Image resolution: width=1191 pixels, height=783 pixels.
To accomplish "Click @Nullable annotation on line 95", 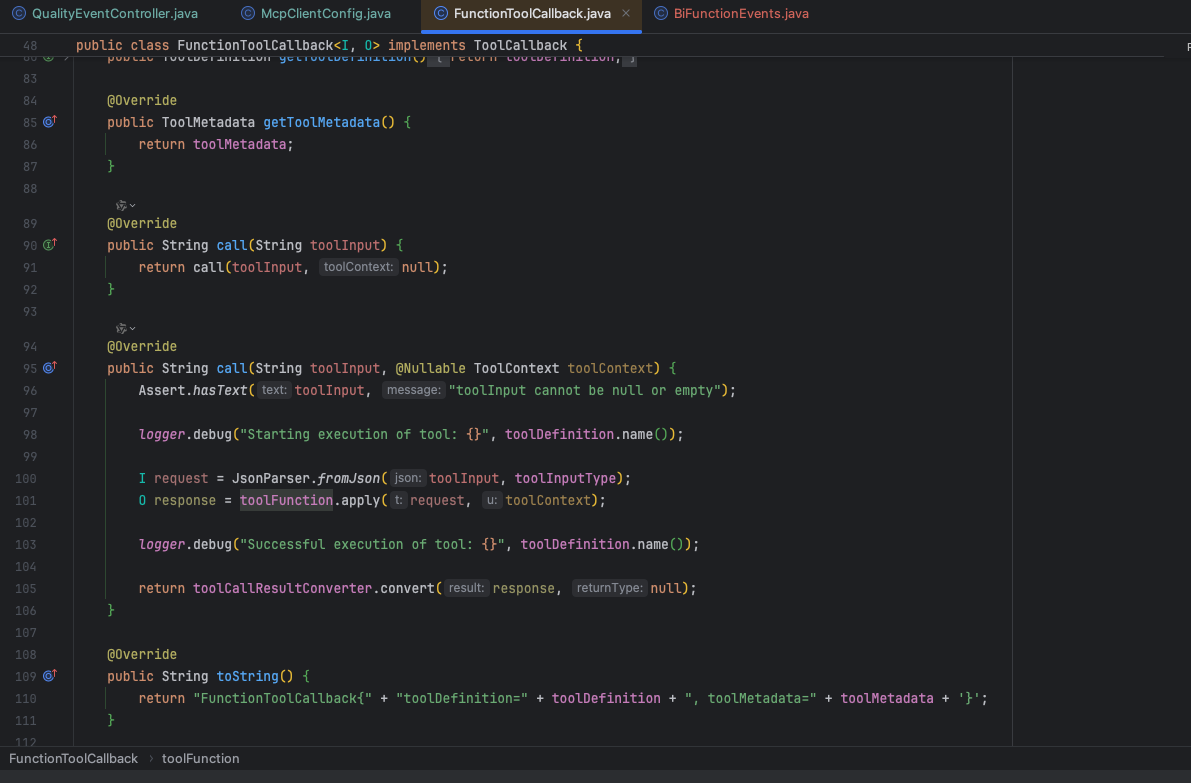I will [431, 368].
